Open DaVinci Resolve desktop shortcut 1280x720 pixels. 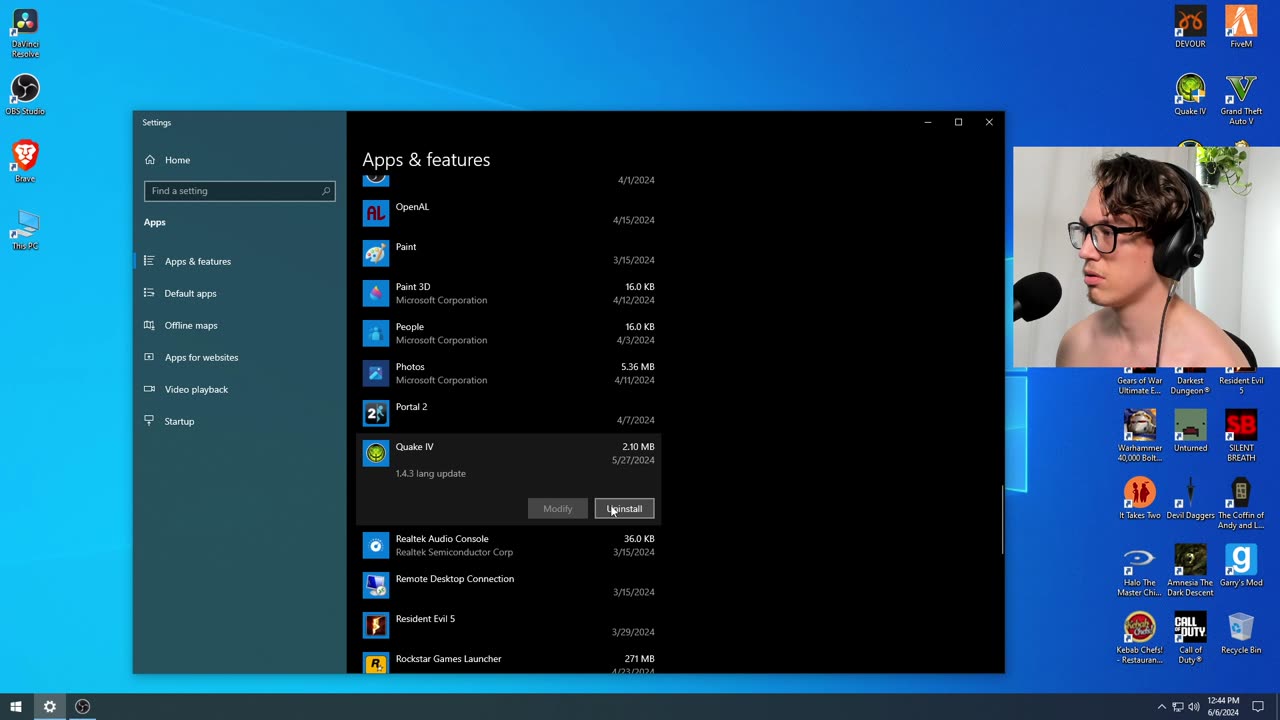25,33
